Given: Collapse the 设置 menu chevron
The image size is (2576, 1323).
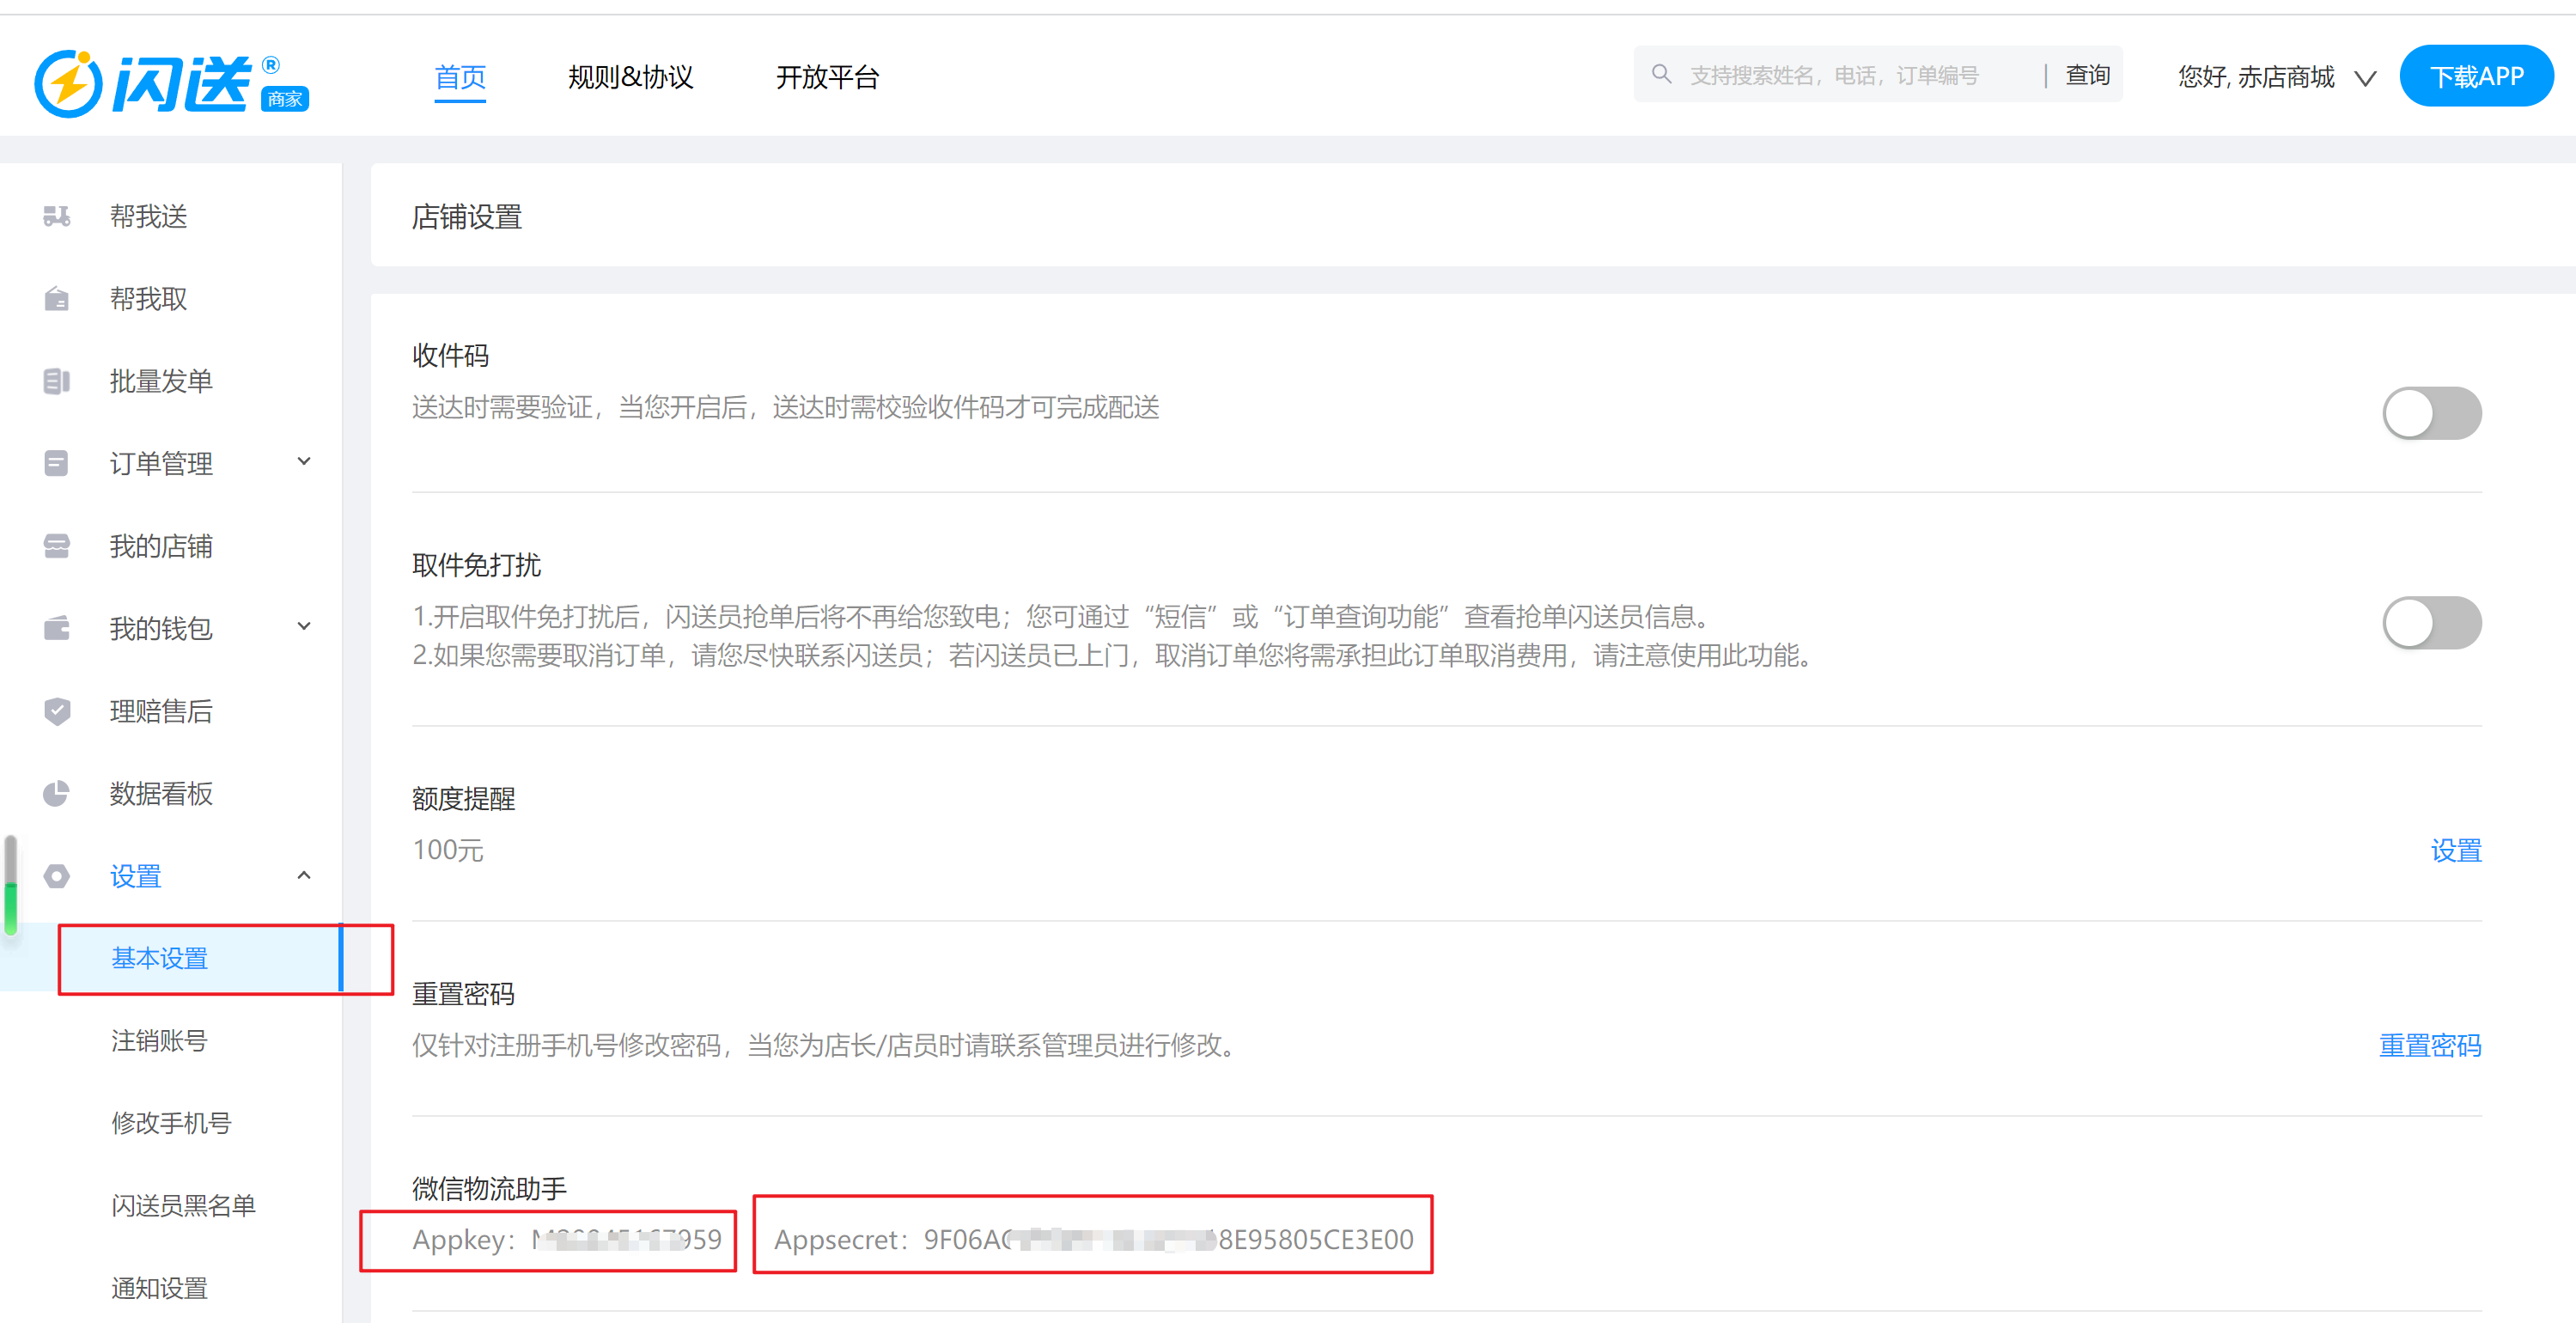Looking at the screenshot, I should [x=304, y=876].
